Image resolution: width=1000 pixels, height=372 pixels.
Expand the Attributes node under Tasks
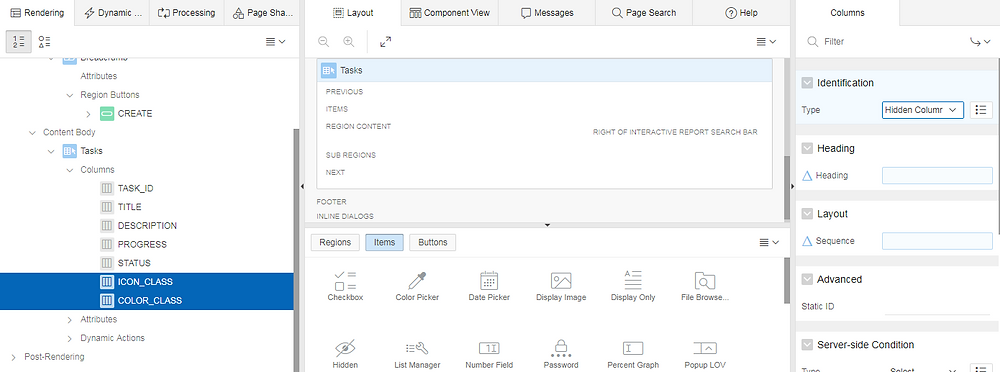tap(70, 319)
